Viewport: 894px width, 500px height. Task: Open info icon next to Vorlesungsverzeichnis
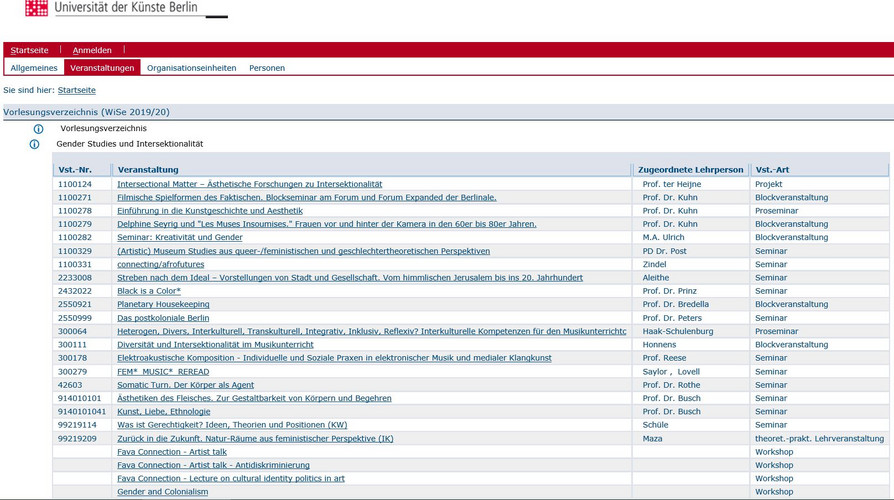click(38, 129)
